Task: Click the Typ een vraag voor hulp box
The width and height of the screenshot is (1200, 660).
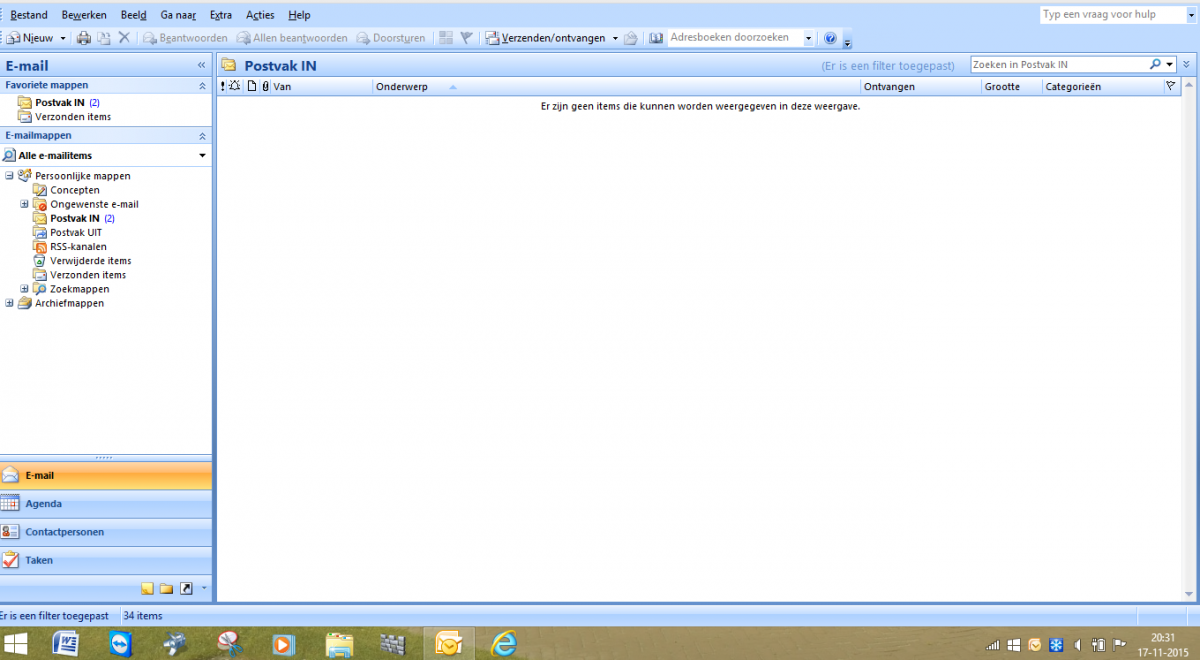Action: [1113, 14]
